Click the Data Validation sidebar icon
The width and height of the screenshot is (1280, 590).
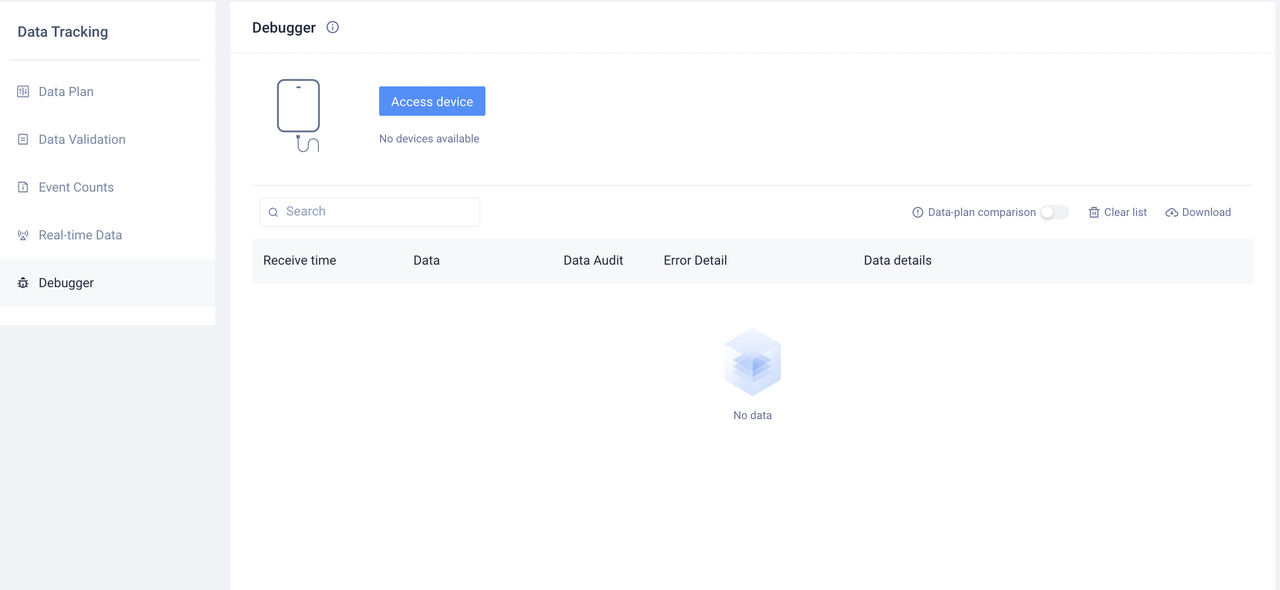click(x=23, y=139)
